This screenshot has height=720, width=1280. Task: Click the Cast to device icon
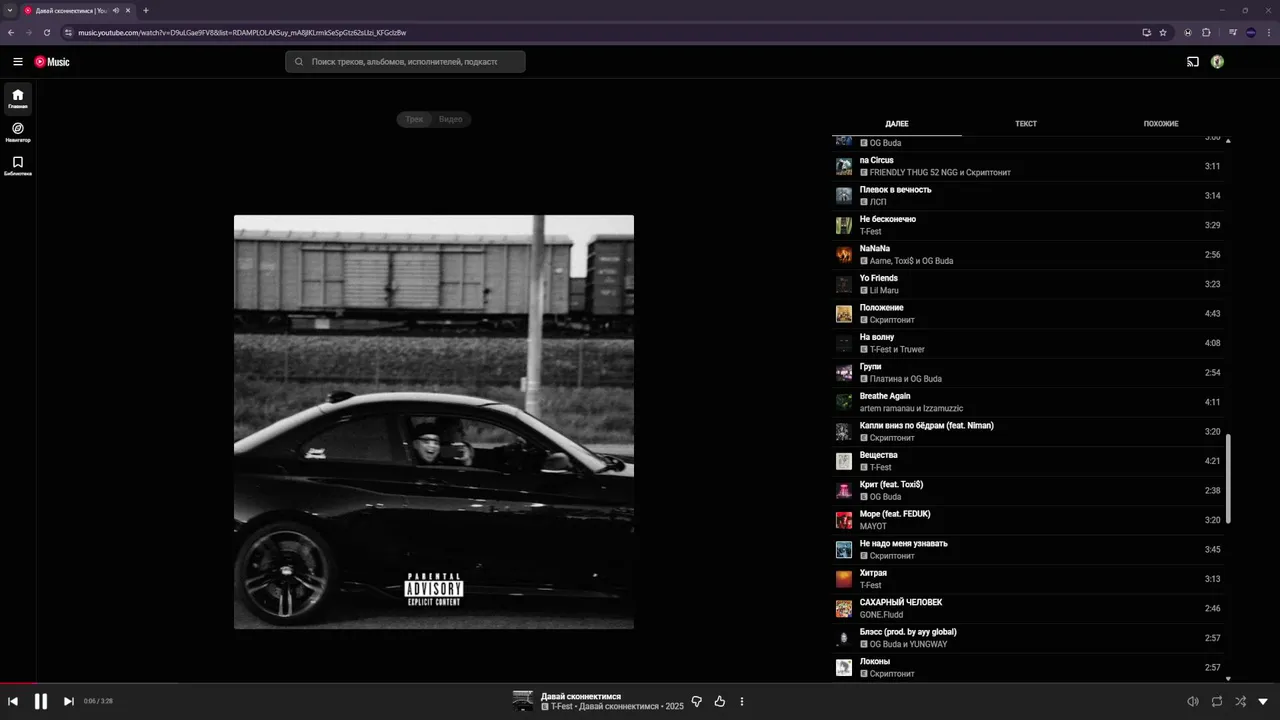pyautogui.click(x=1192, y=62)
